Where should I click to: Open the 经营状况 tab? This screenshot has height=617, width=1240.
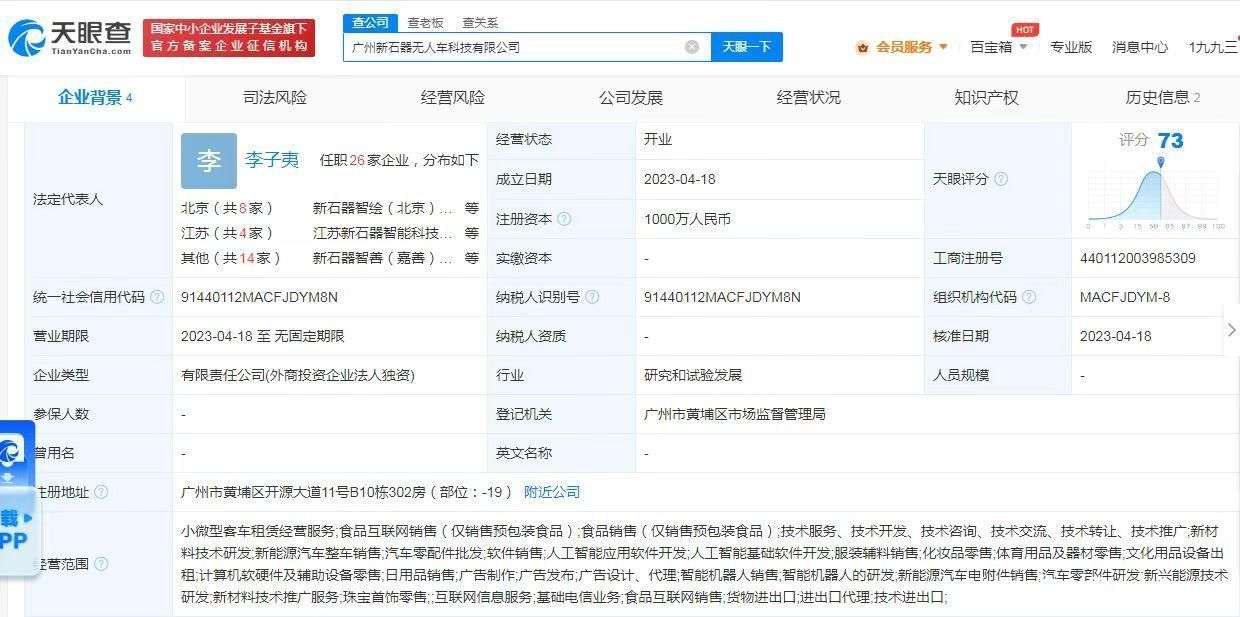809,97
